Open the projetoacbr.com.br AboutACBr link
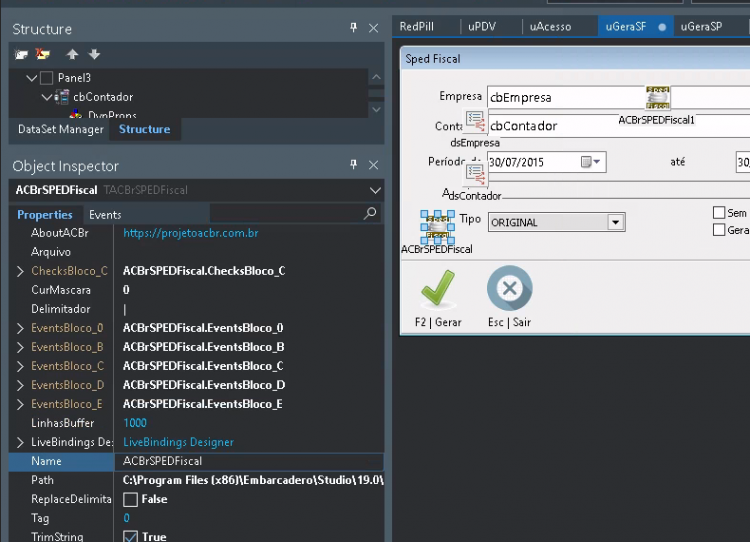This screenshot has width=750, height=542. pyautogui.click(x=190, y=233)
